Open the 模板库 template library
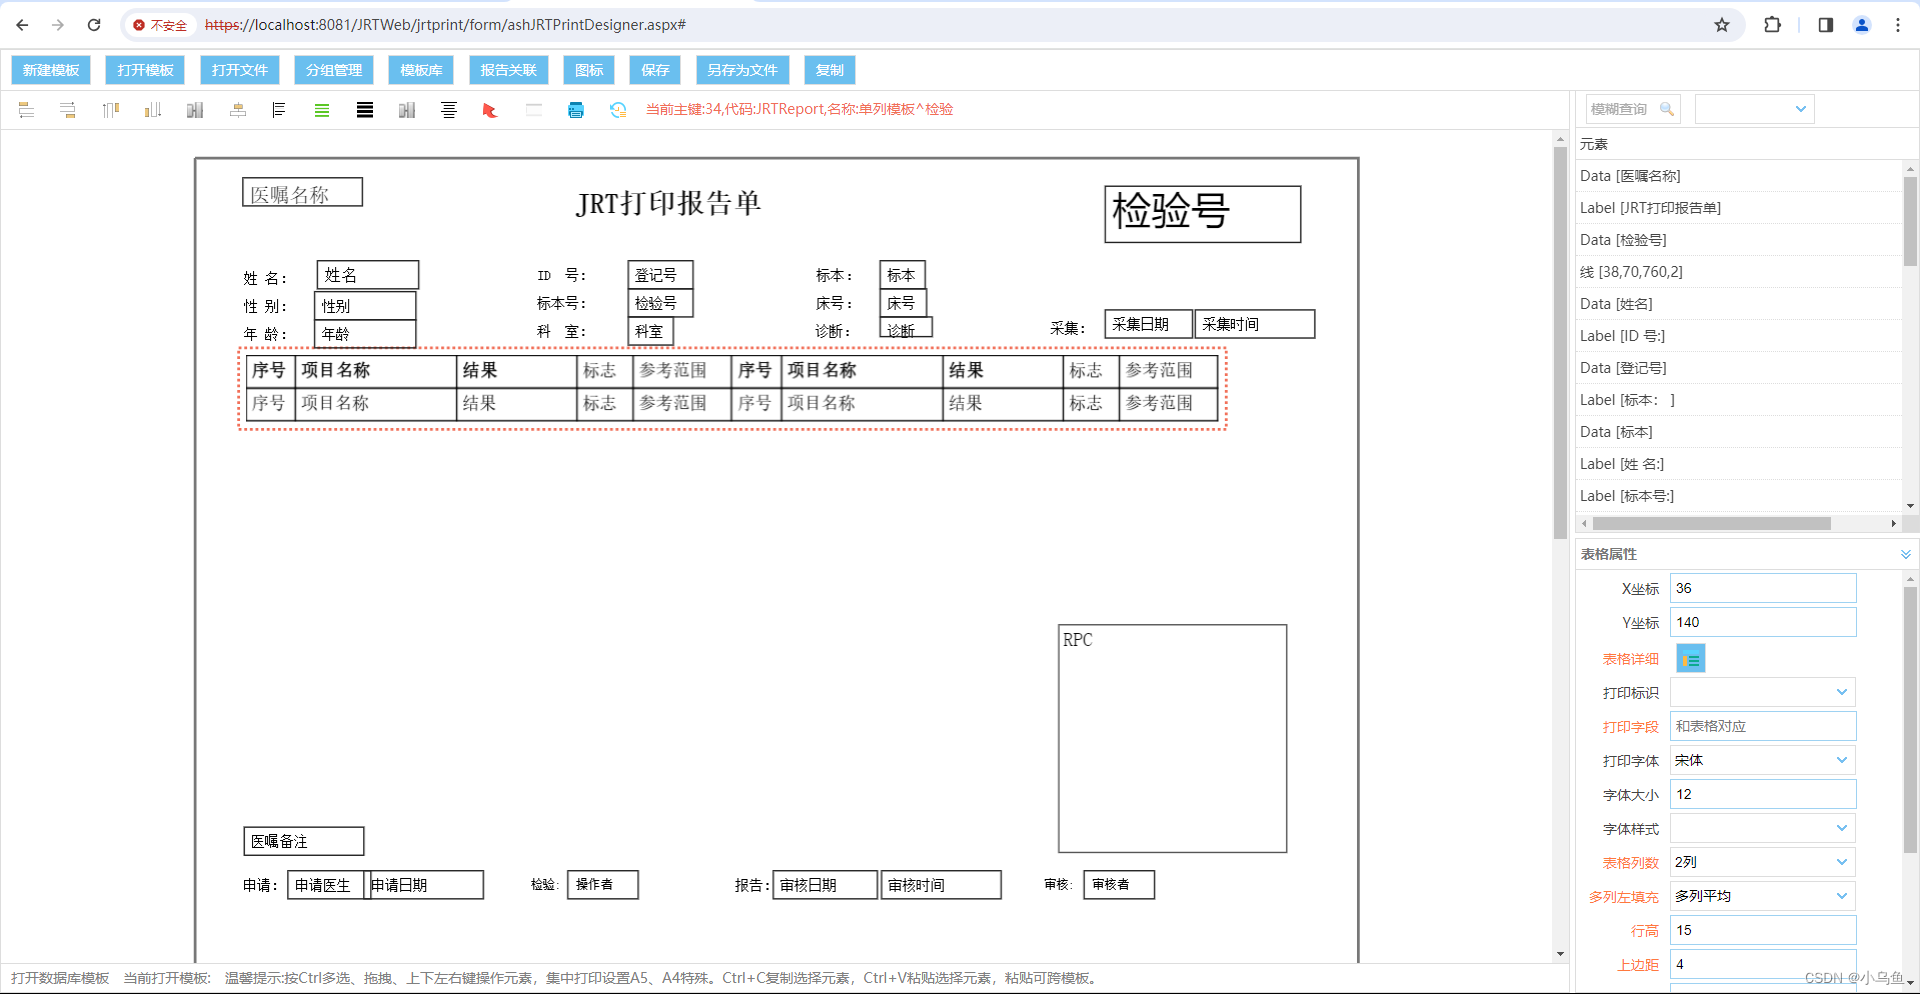The width and height of the screenshot is (1920, 994). click(x=421, y=70)
